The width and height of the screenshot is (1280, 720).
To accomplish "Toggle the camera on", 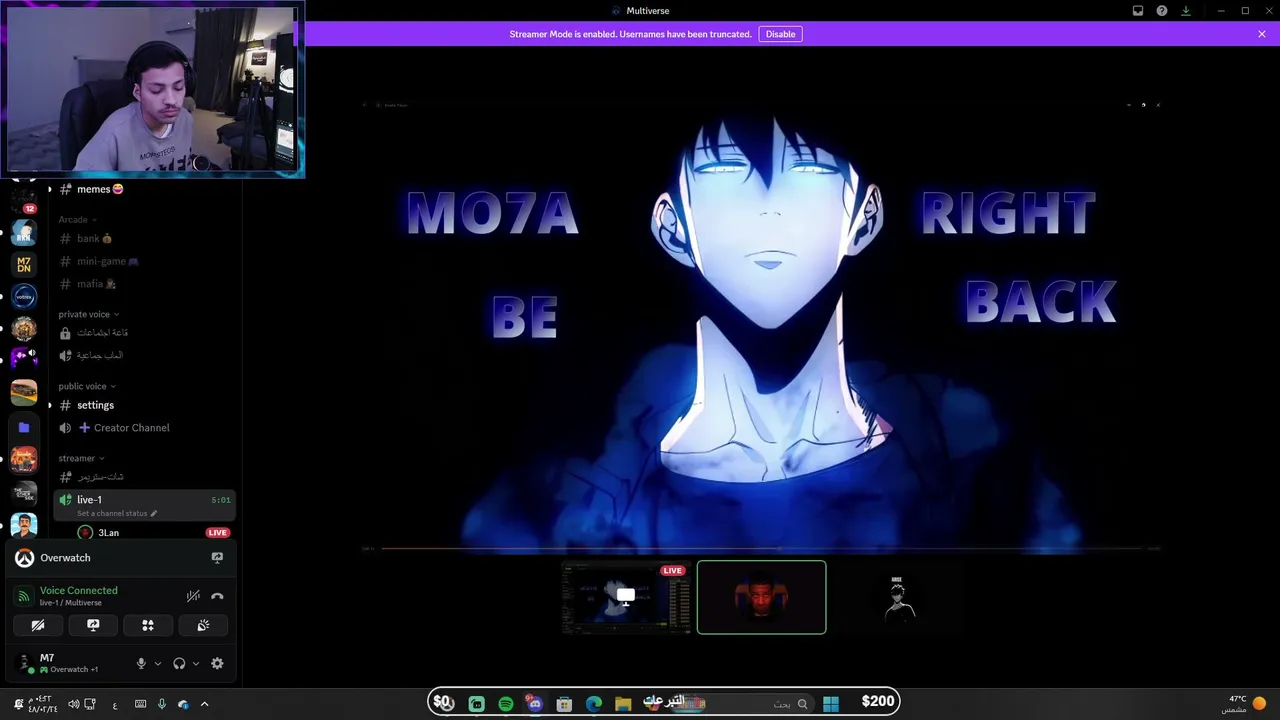I will pyautogui.click(x=38, y=625).
